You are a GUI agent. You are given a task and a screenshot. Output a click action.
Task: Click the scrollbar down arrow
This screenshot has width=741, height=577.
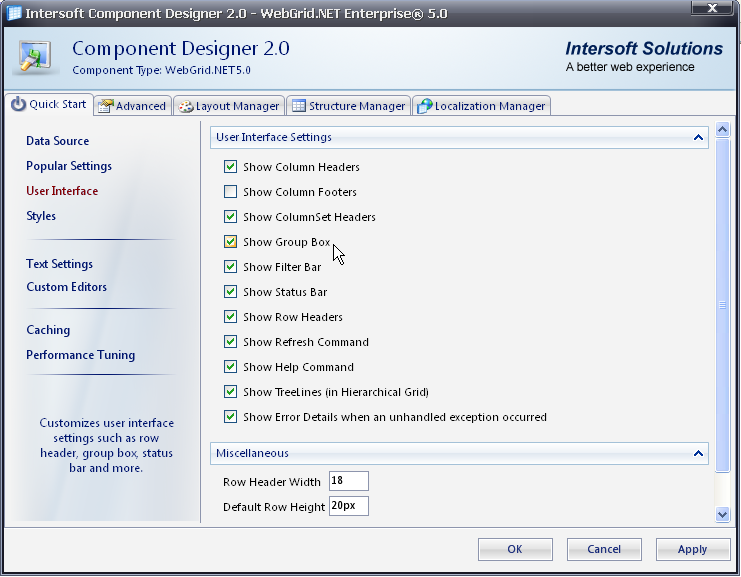[722, 514]
